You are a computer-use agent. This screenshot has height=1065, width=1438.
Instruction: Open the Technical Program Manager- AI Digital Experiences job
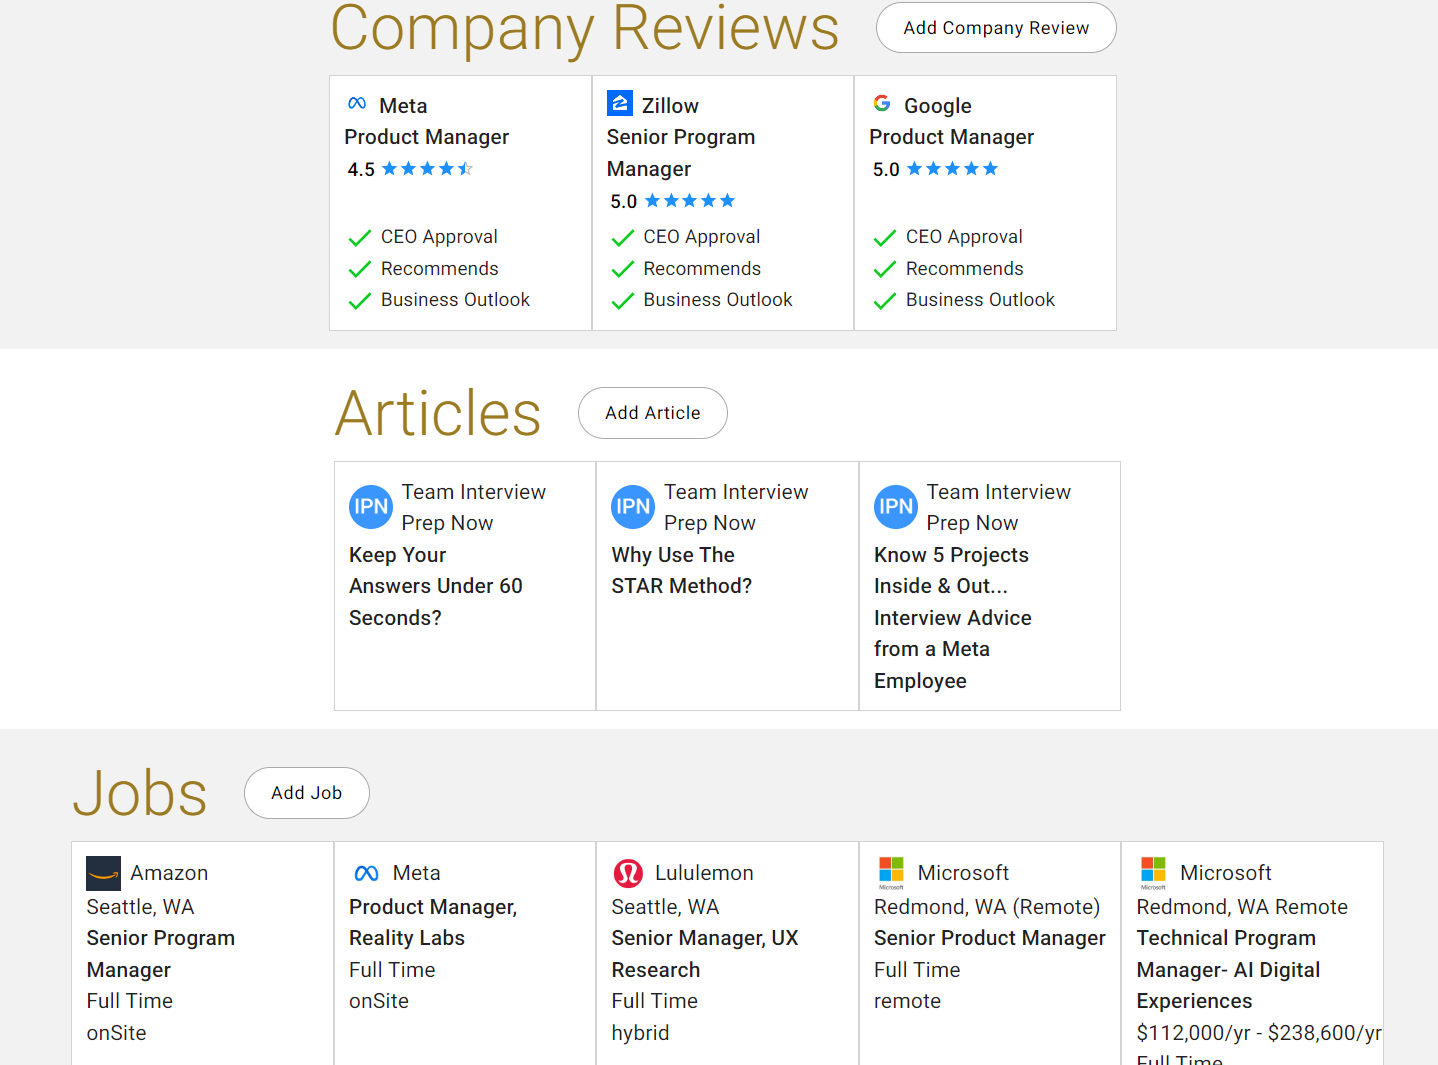point(1229,969)
